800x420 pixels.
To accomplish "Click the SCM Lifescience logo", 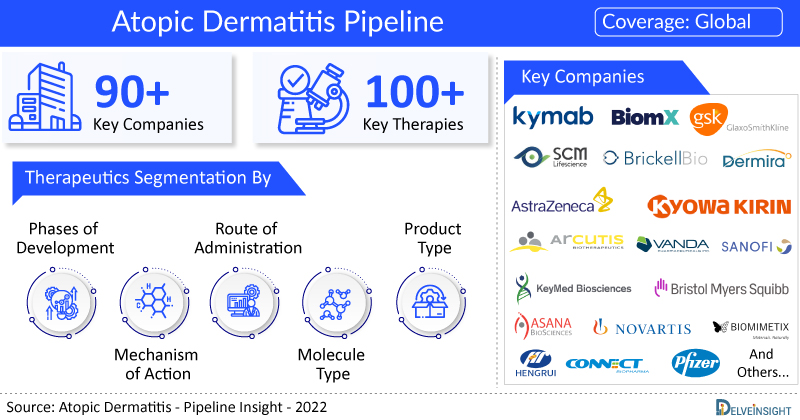I will 551,157.
